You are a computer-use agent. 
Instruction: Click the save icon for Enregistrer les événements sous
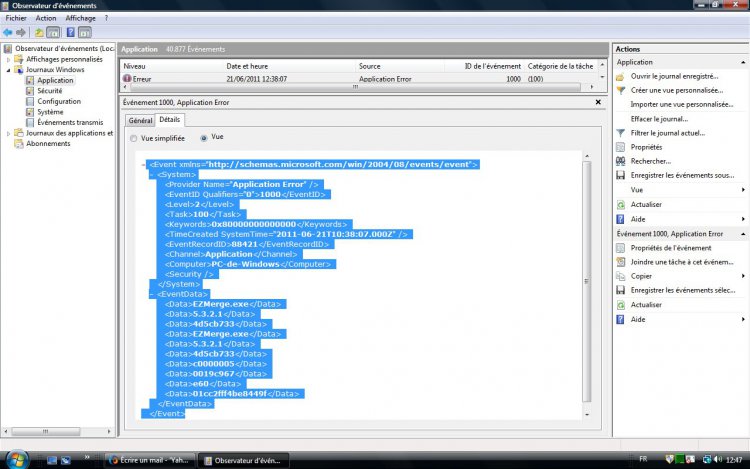(621, 175)
